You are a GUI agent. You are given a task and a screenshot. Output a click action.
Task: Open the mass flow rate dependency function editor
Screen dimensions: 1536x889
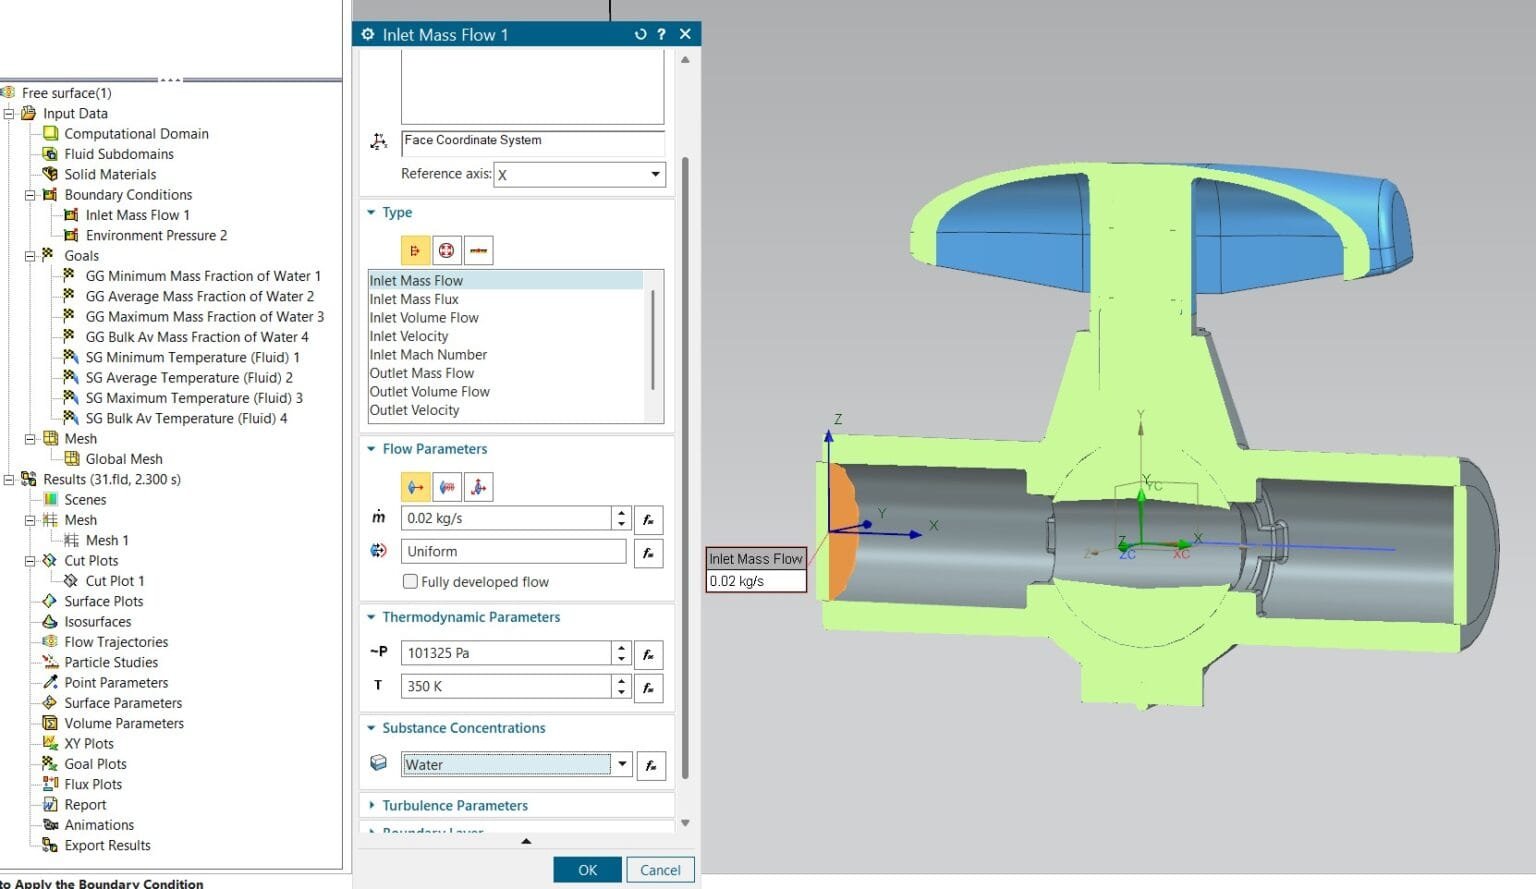(x=649, y=519)
